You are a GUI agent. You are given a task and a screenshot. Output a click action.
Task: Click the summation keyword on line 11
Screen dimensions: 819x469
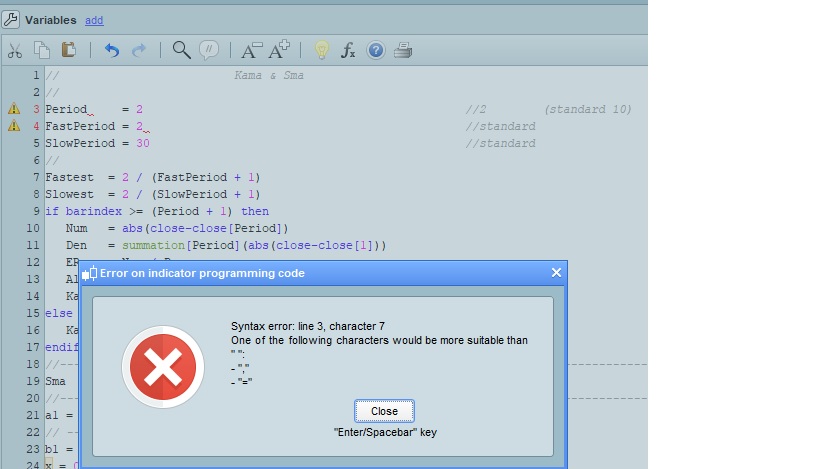[x=154, y=245]
